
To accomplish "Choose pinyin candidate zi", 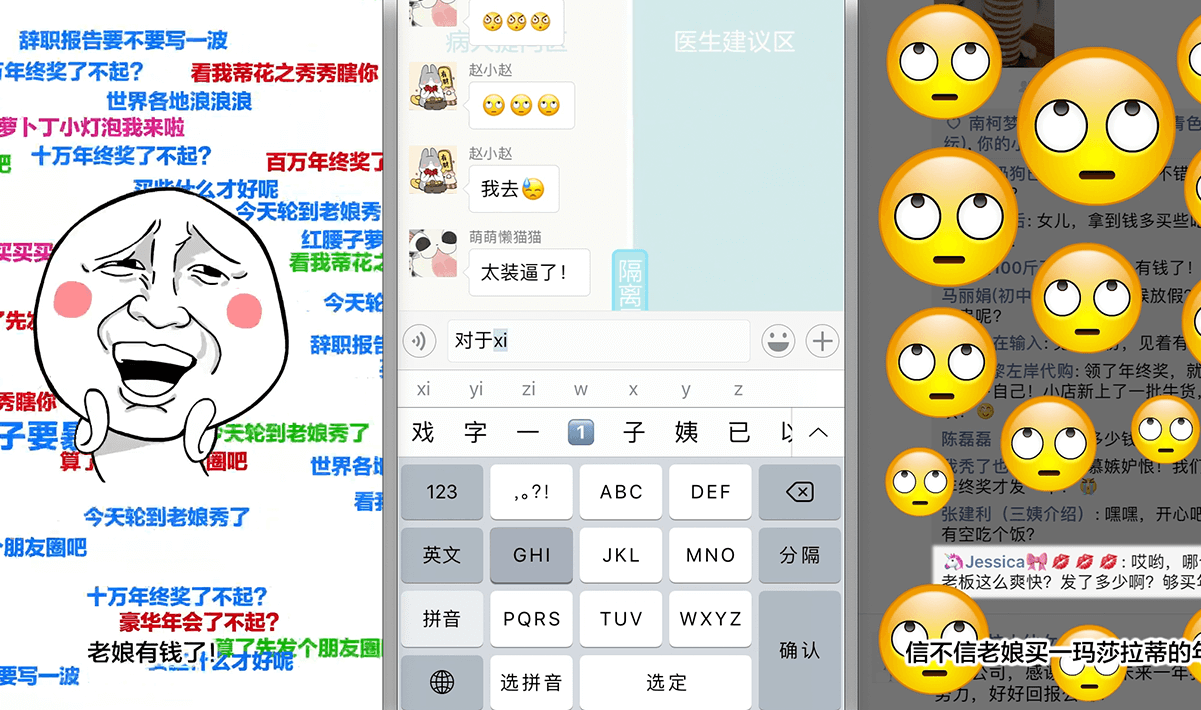I will pos(528,389).
